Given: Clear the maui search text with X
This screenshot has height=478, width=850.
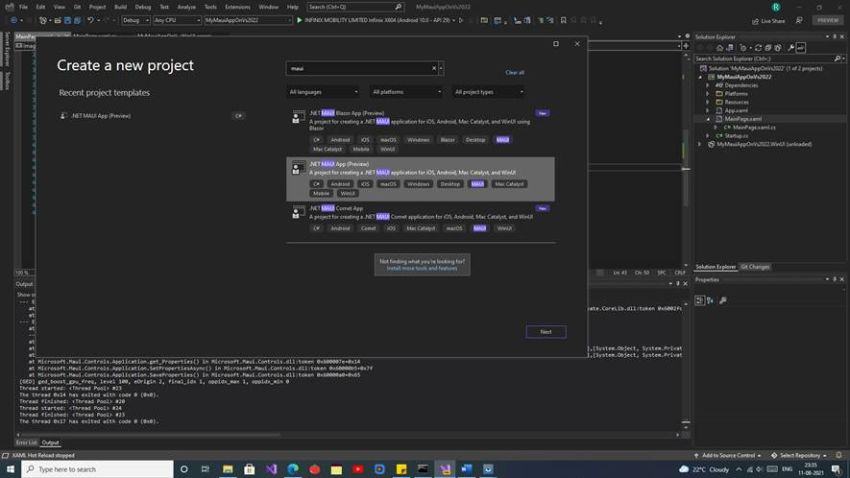Looking at the screenshot, I should pyautogui.click(x=434, y=68).
